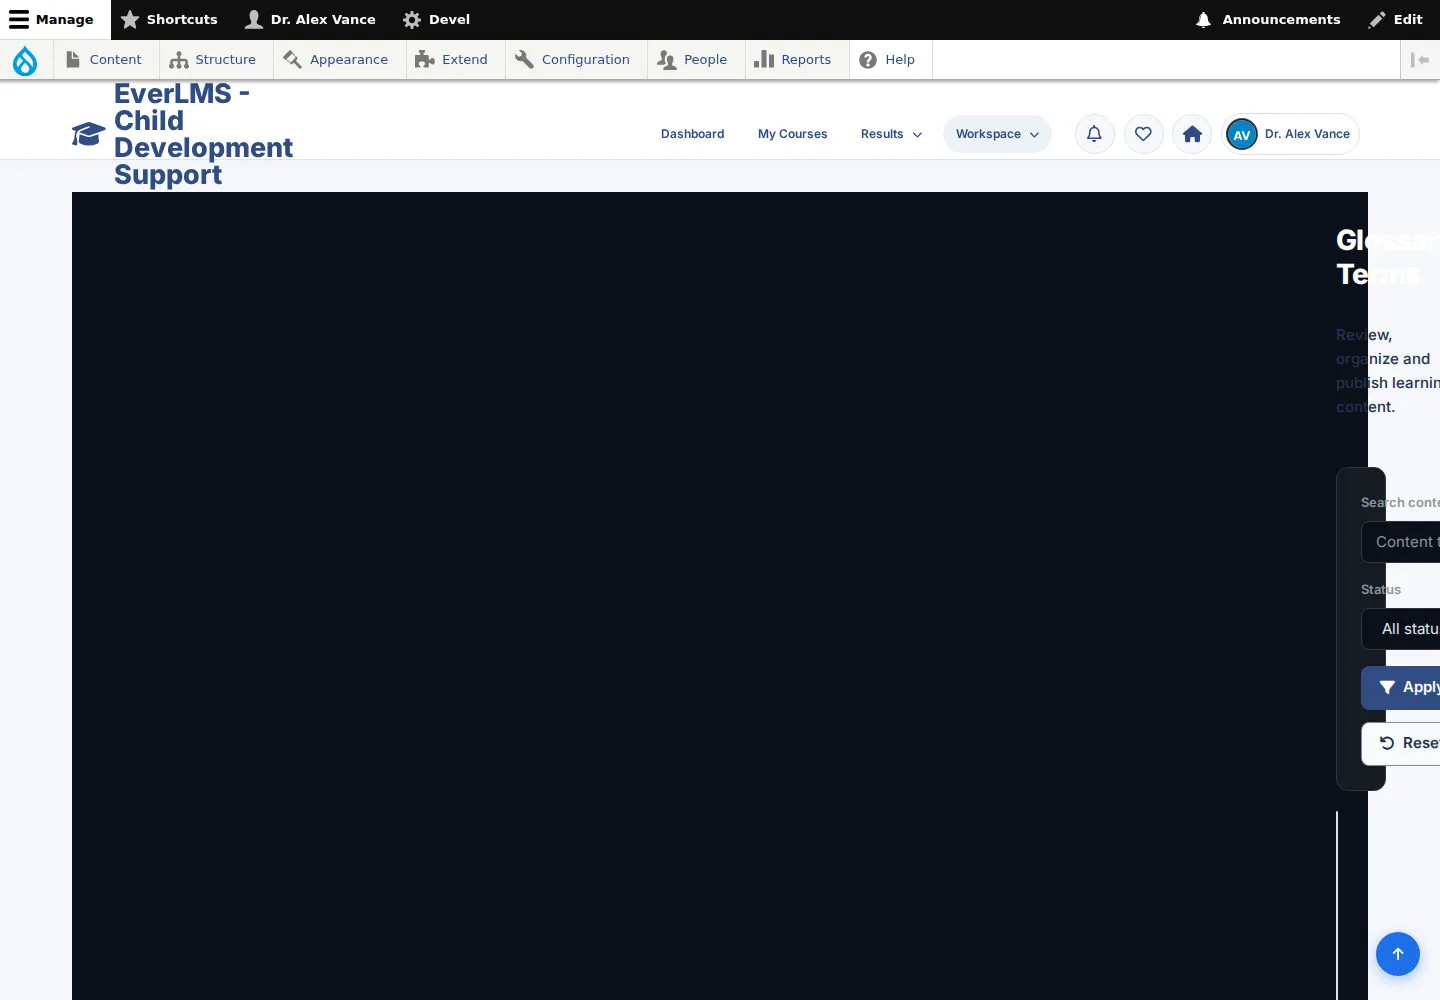Open the Configuration admin menu

[573, 60]
